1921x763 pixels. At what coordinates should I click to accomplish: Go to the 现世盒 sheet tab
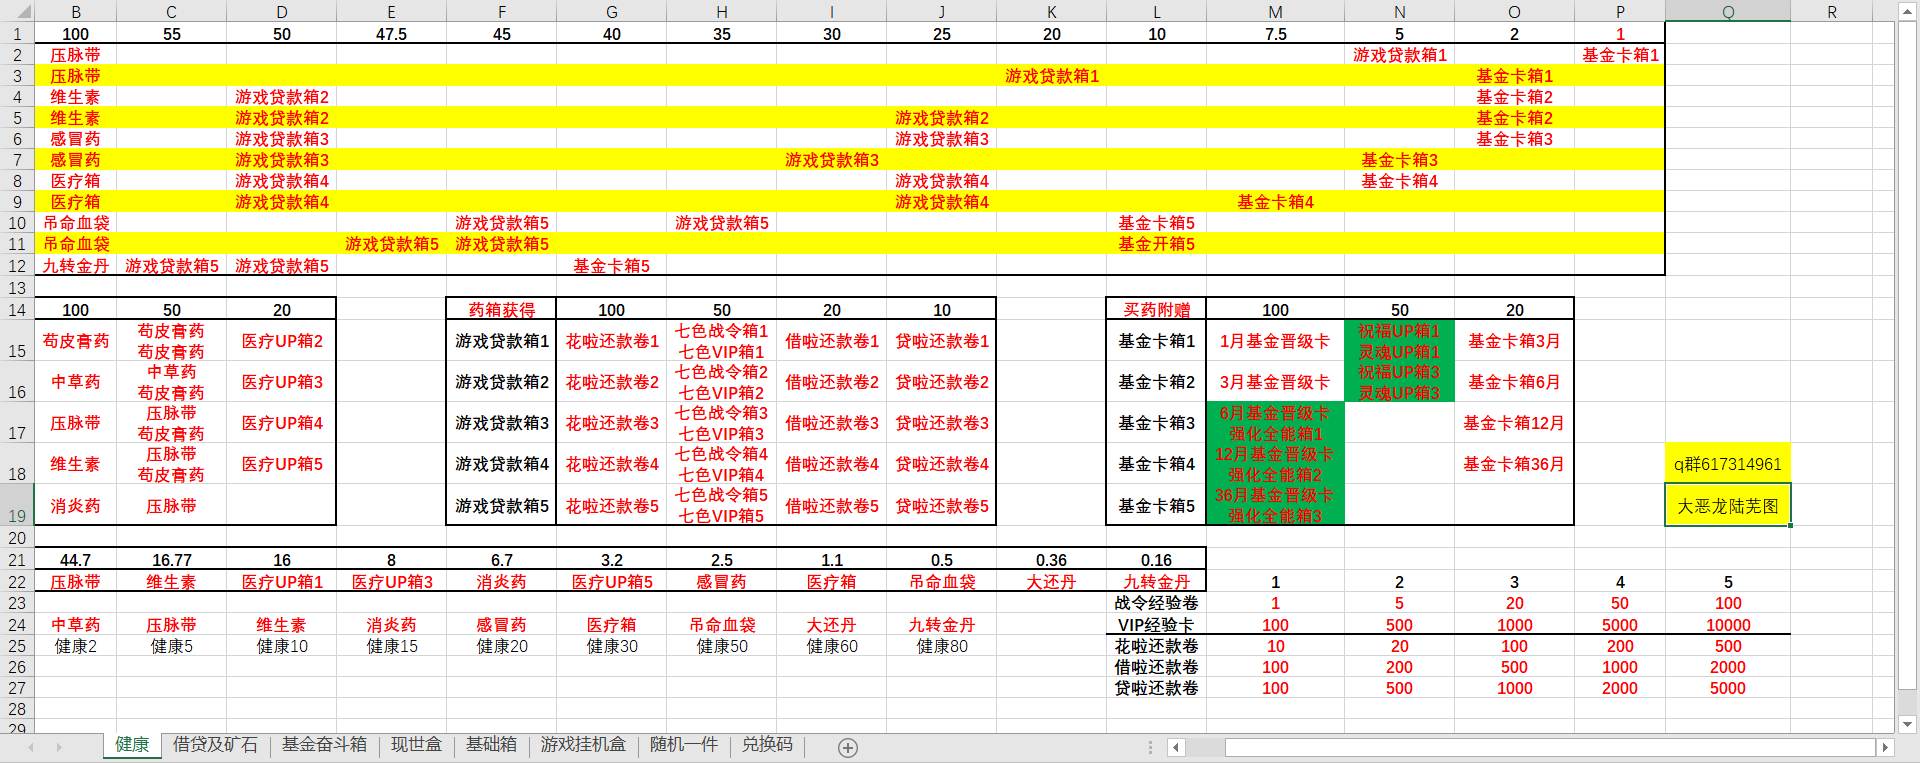pyautogui.click(x=416, y=745)
